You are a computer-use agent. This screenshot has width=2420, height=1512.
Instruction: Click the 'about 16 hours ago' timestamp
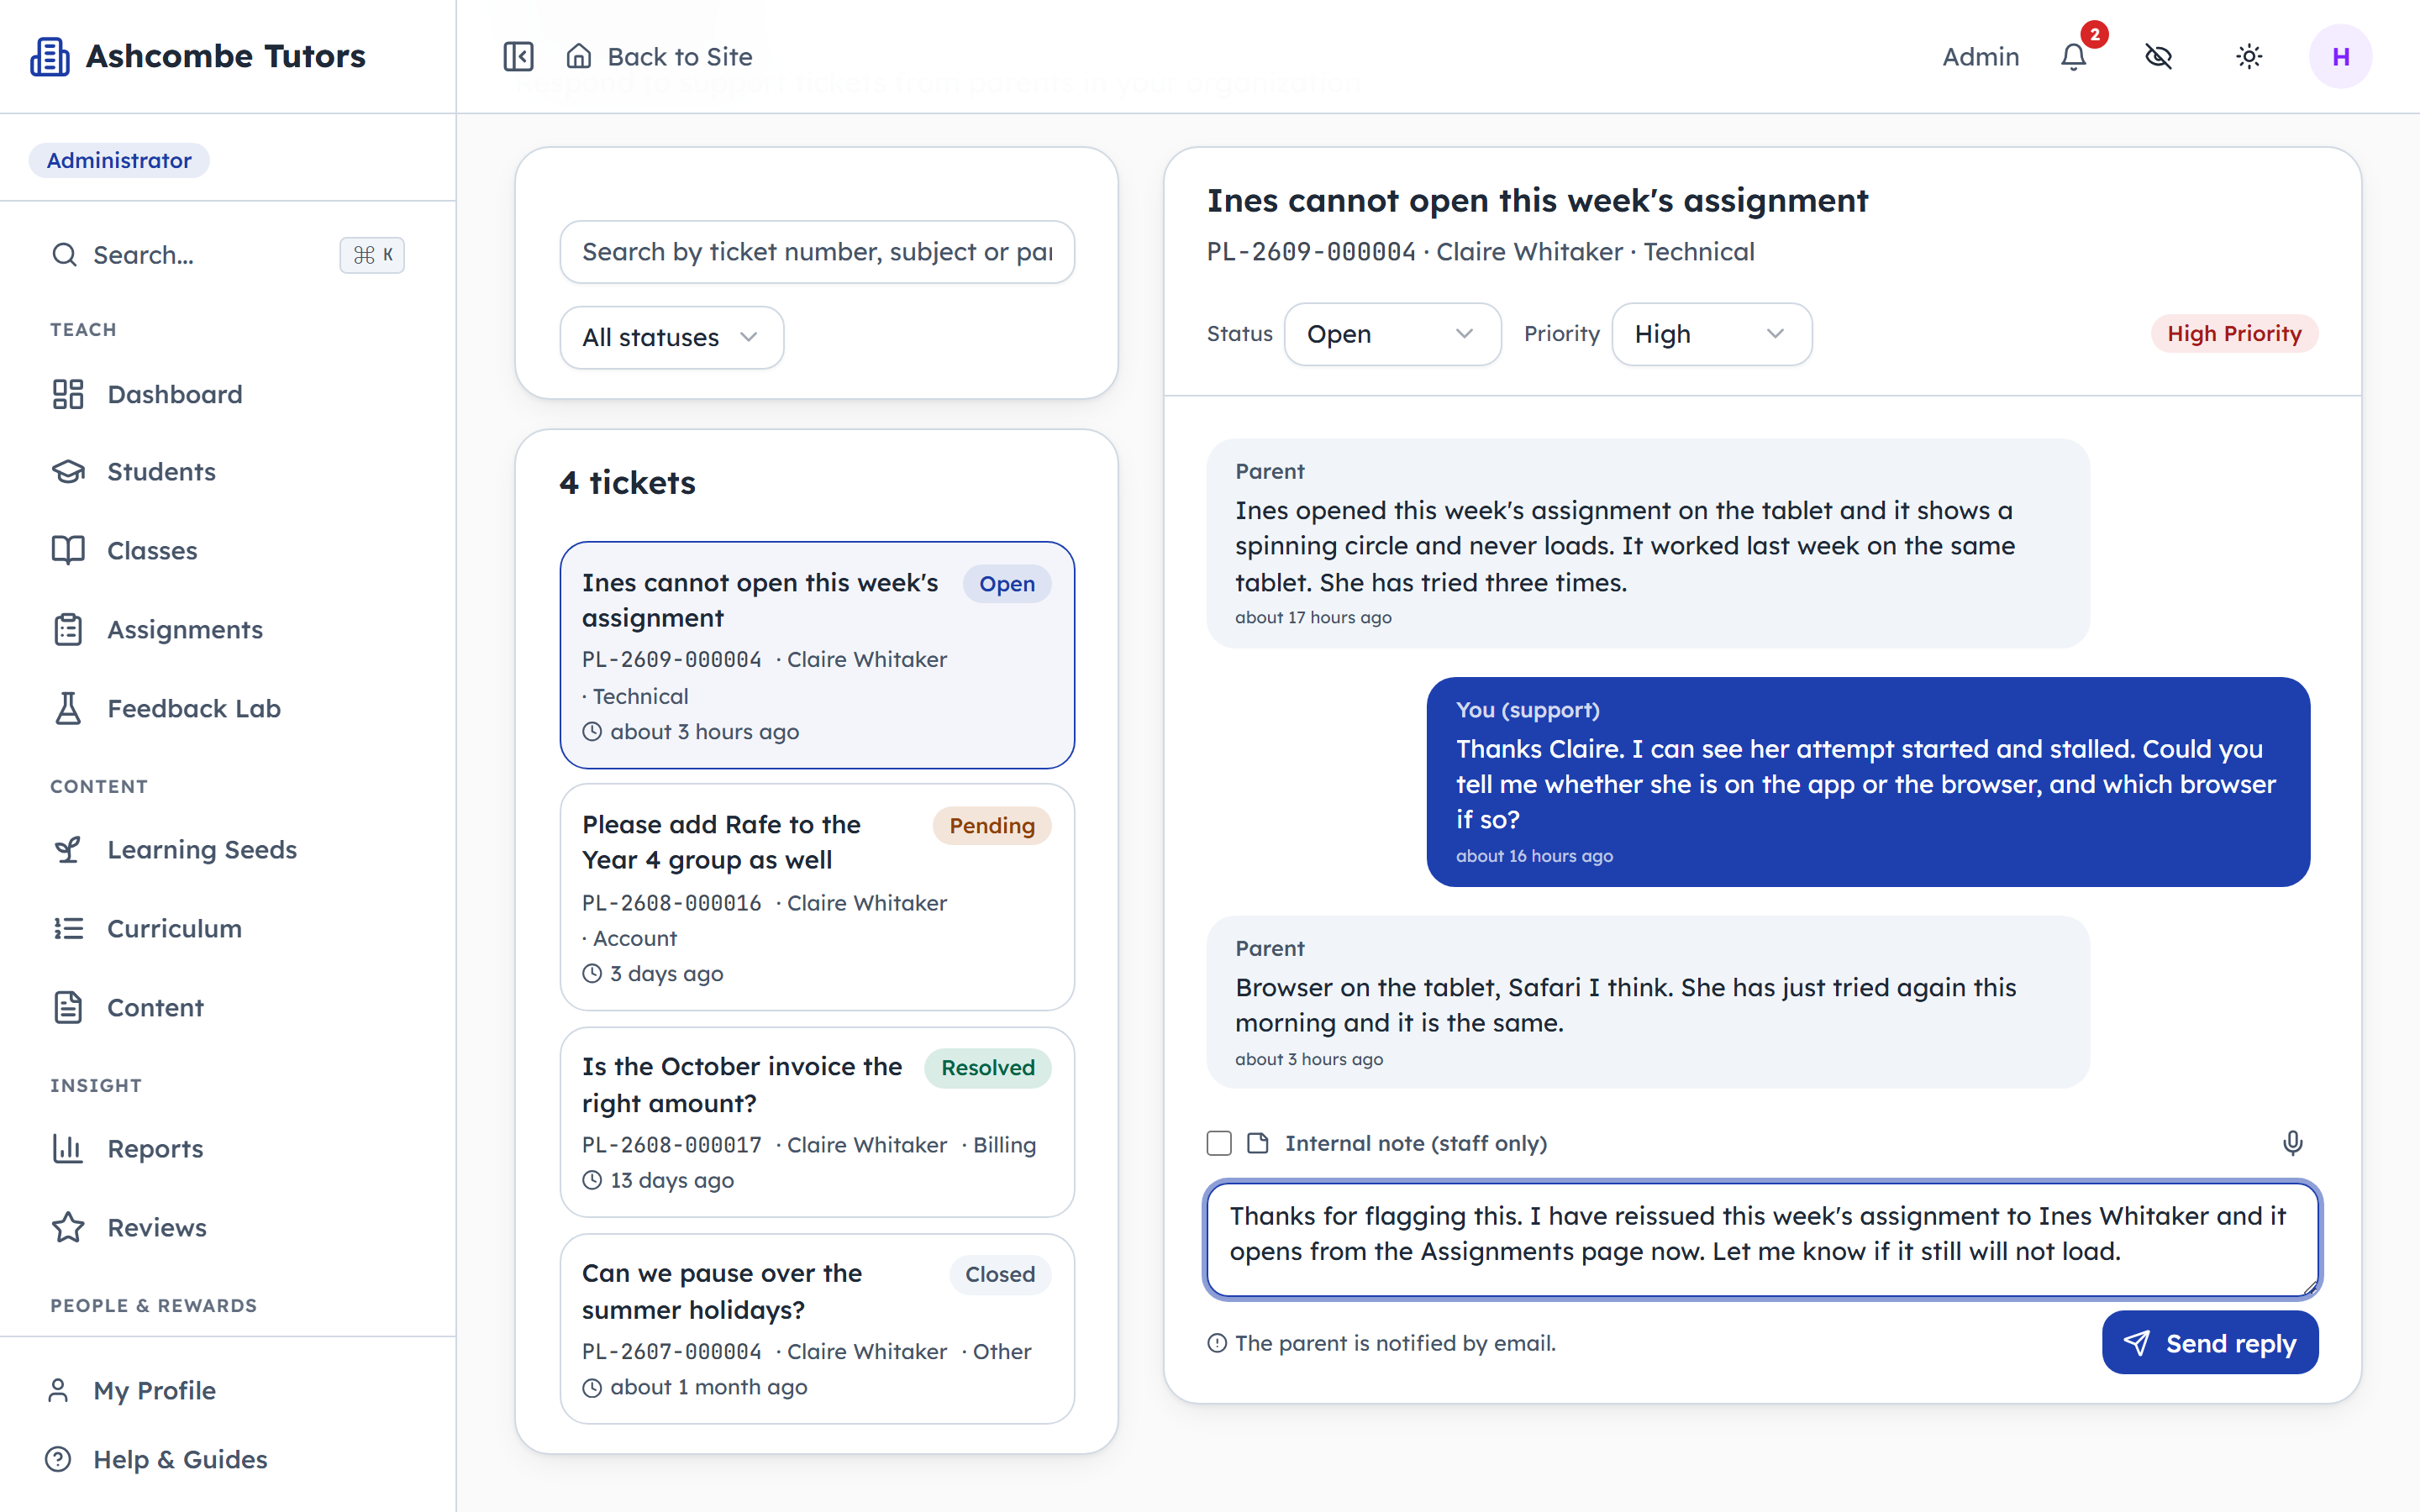(x=1534, y=856)
